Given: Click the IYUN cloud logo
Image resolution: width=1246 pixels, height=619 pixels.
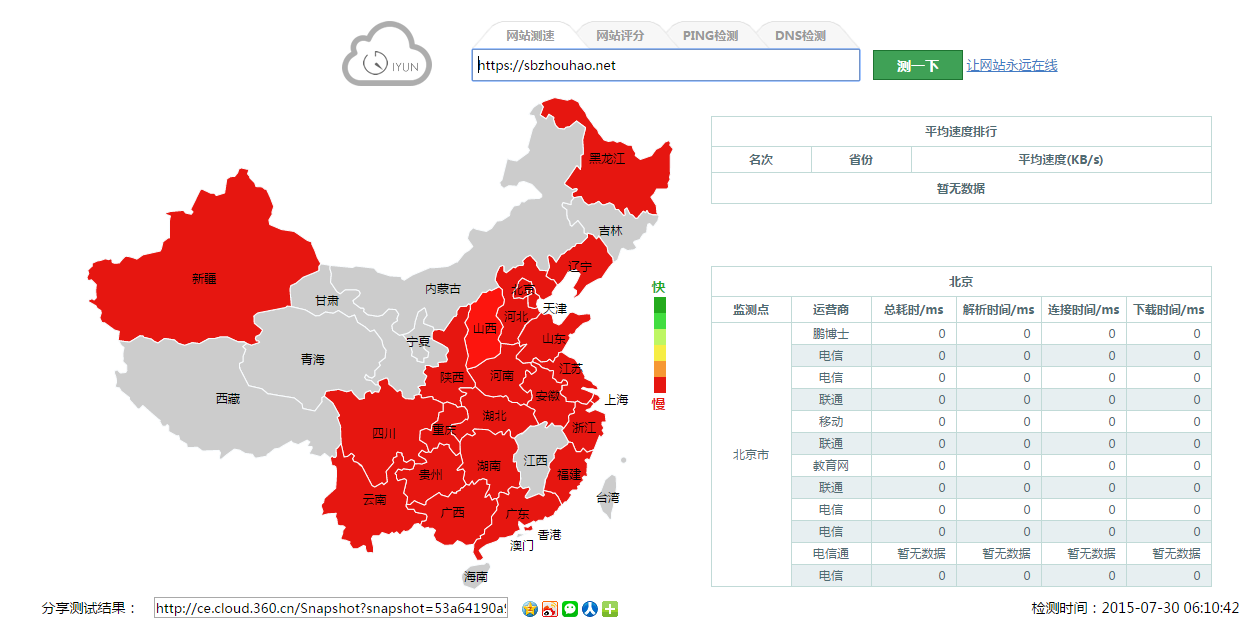Looking at the screenshot, I should click(x=388, y=54).
